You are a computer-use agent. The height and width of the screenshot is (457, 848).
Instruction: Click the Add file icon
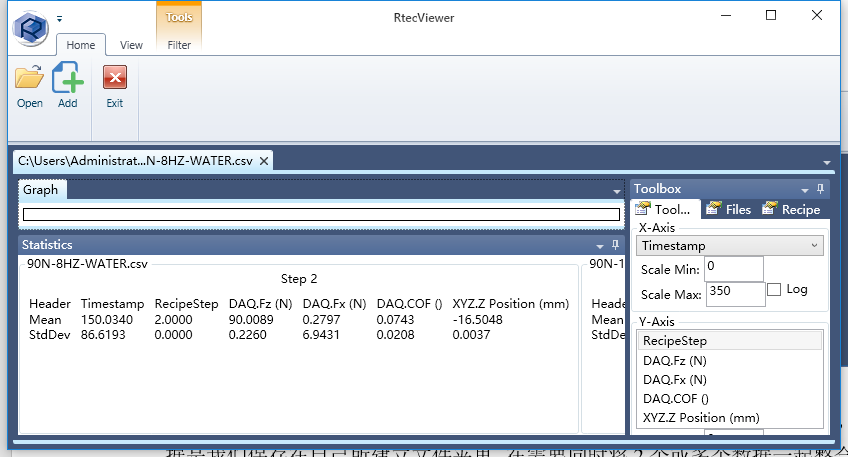67,79
